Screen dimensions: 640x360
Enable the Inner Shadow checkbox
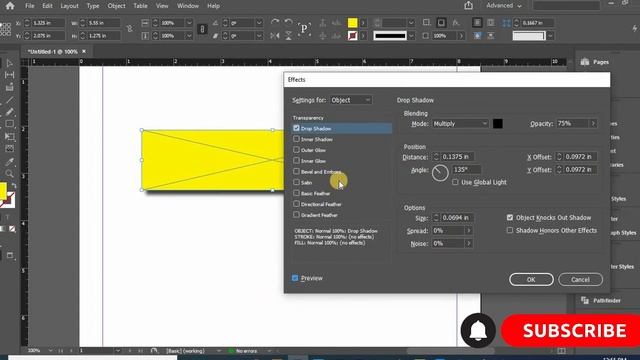(x=296, y=139)
